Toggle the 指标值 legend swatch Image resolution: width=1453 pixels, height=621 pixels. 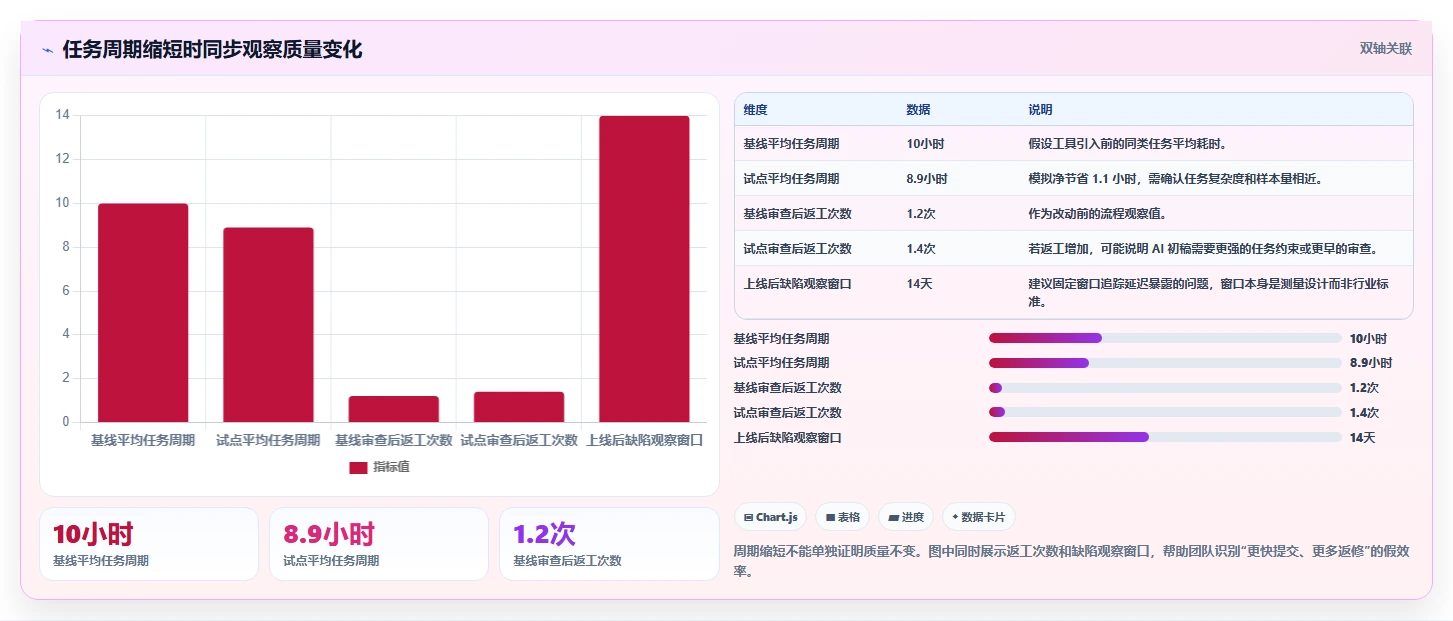pyautogui.click(x=358, y=467)
